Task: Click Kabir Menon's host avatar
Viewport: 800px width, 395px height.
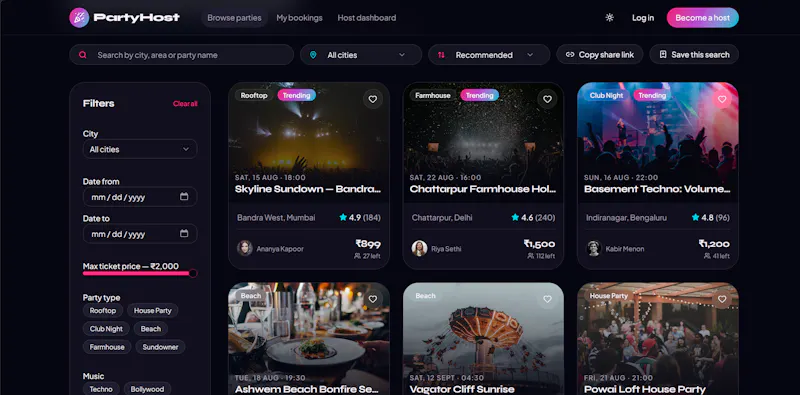Action: (x=594, y=248)
